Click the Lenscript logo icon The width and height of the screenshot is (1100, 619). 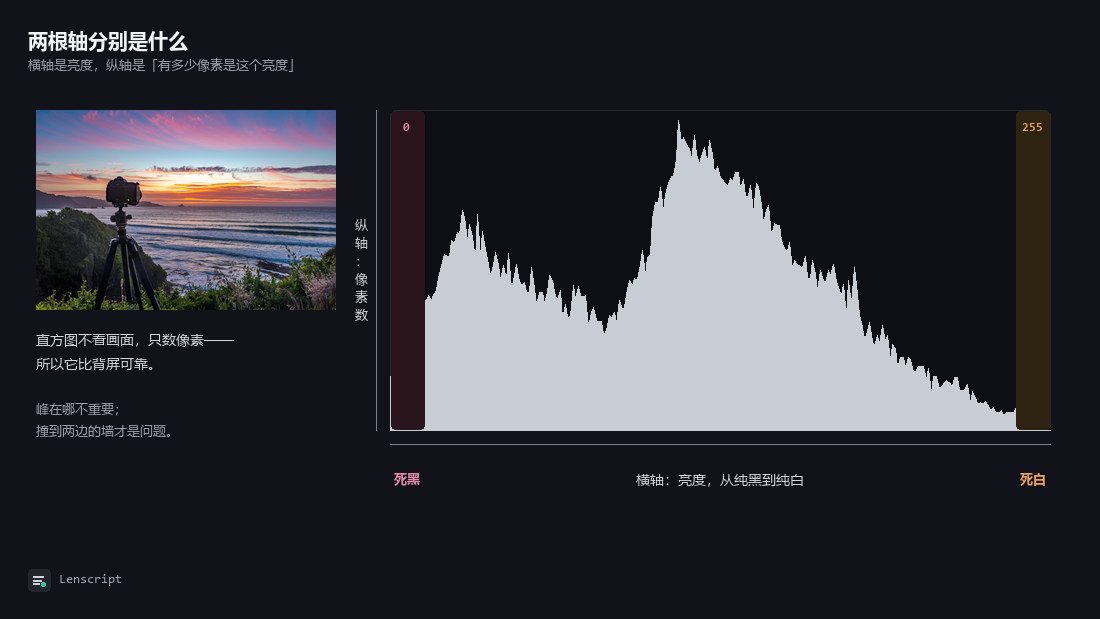pyautogui.click(x=39, y=580)
